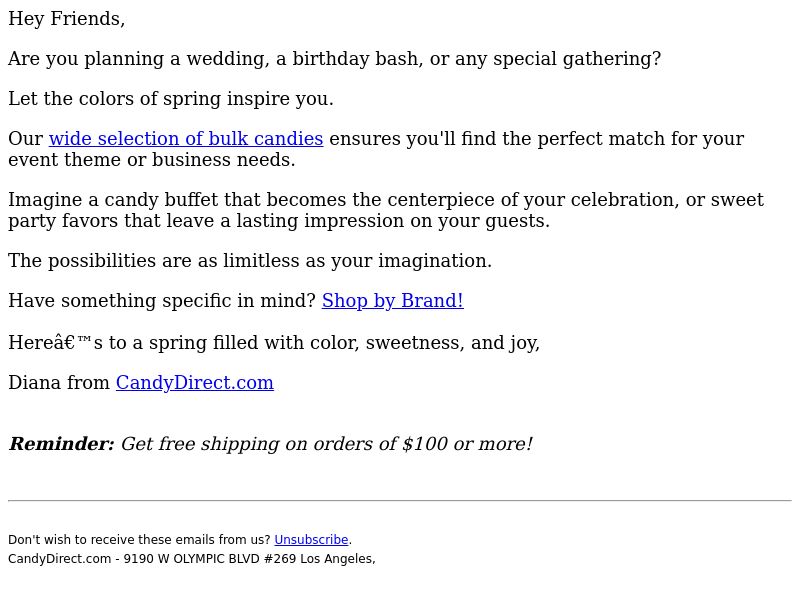Click the possibilities are limitless sentence
The width and height of the screenshot is (800, 600).
pos(249,261)
